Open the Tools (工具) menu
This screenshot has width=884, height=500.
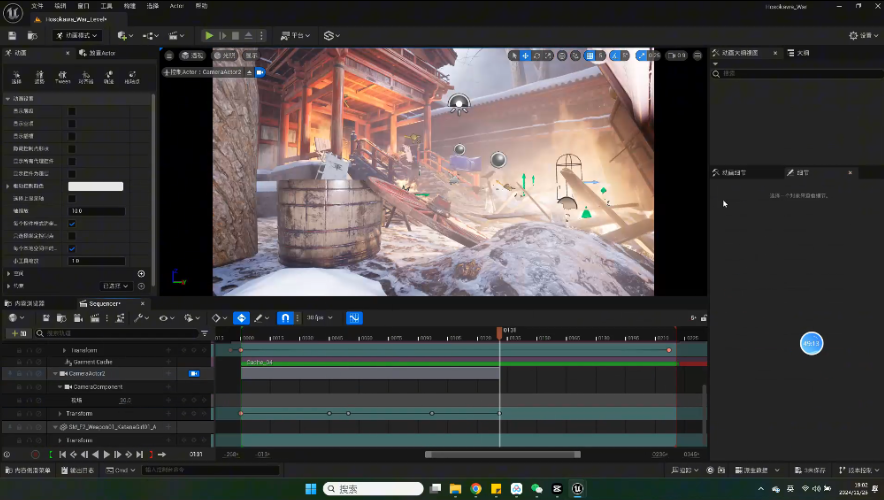pos(107,6)
